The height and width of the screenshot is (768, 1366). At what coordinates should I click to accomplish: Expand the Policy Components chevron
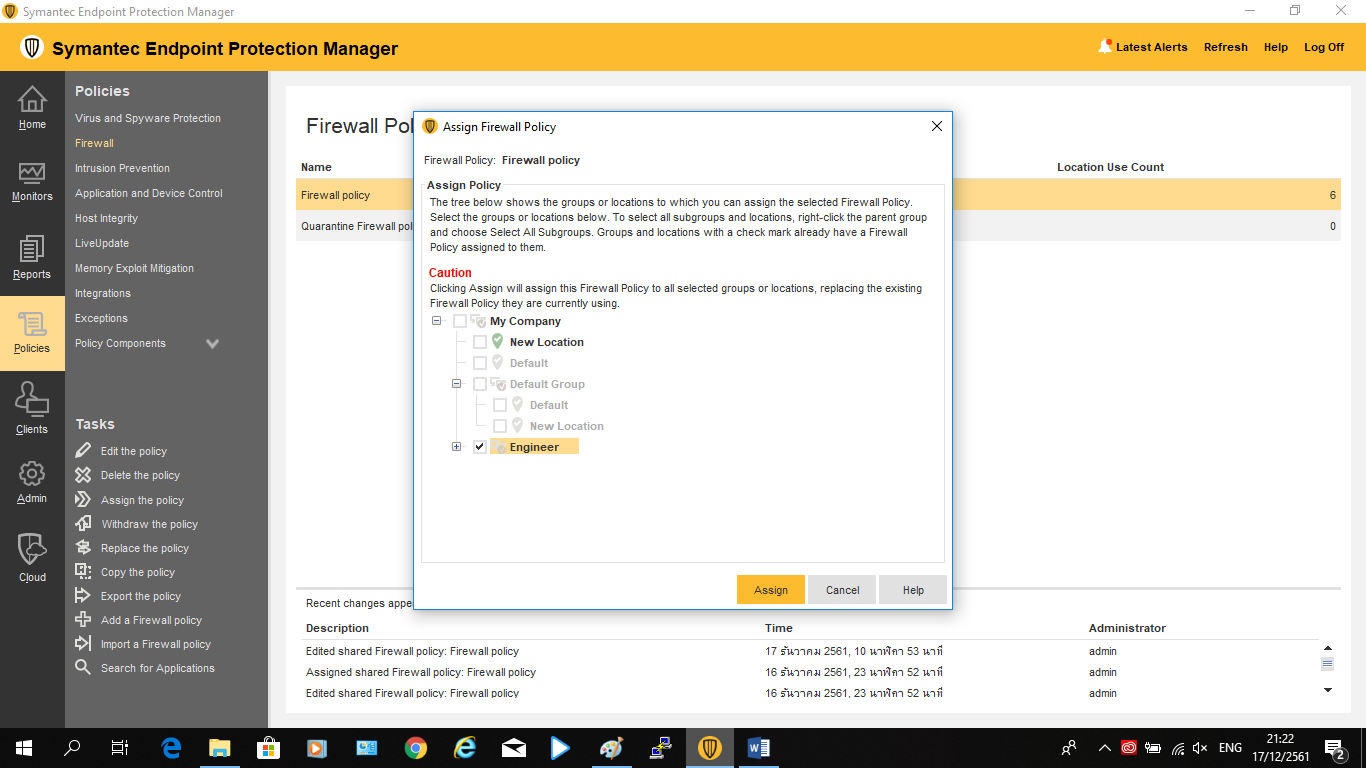212,343
